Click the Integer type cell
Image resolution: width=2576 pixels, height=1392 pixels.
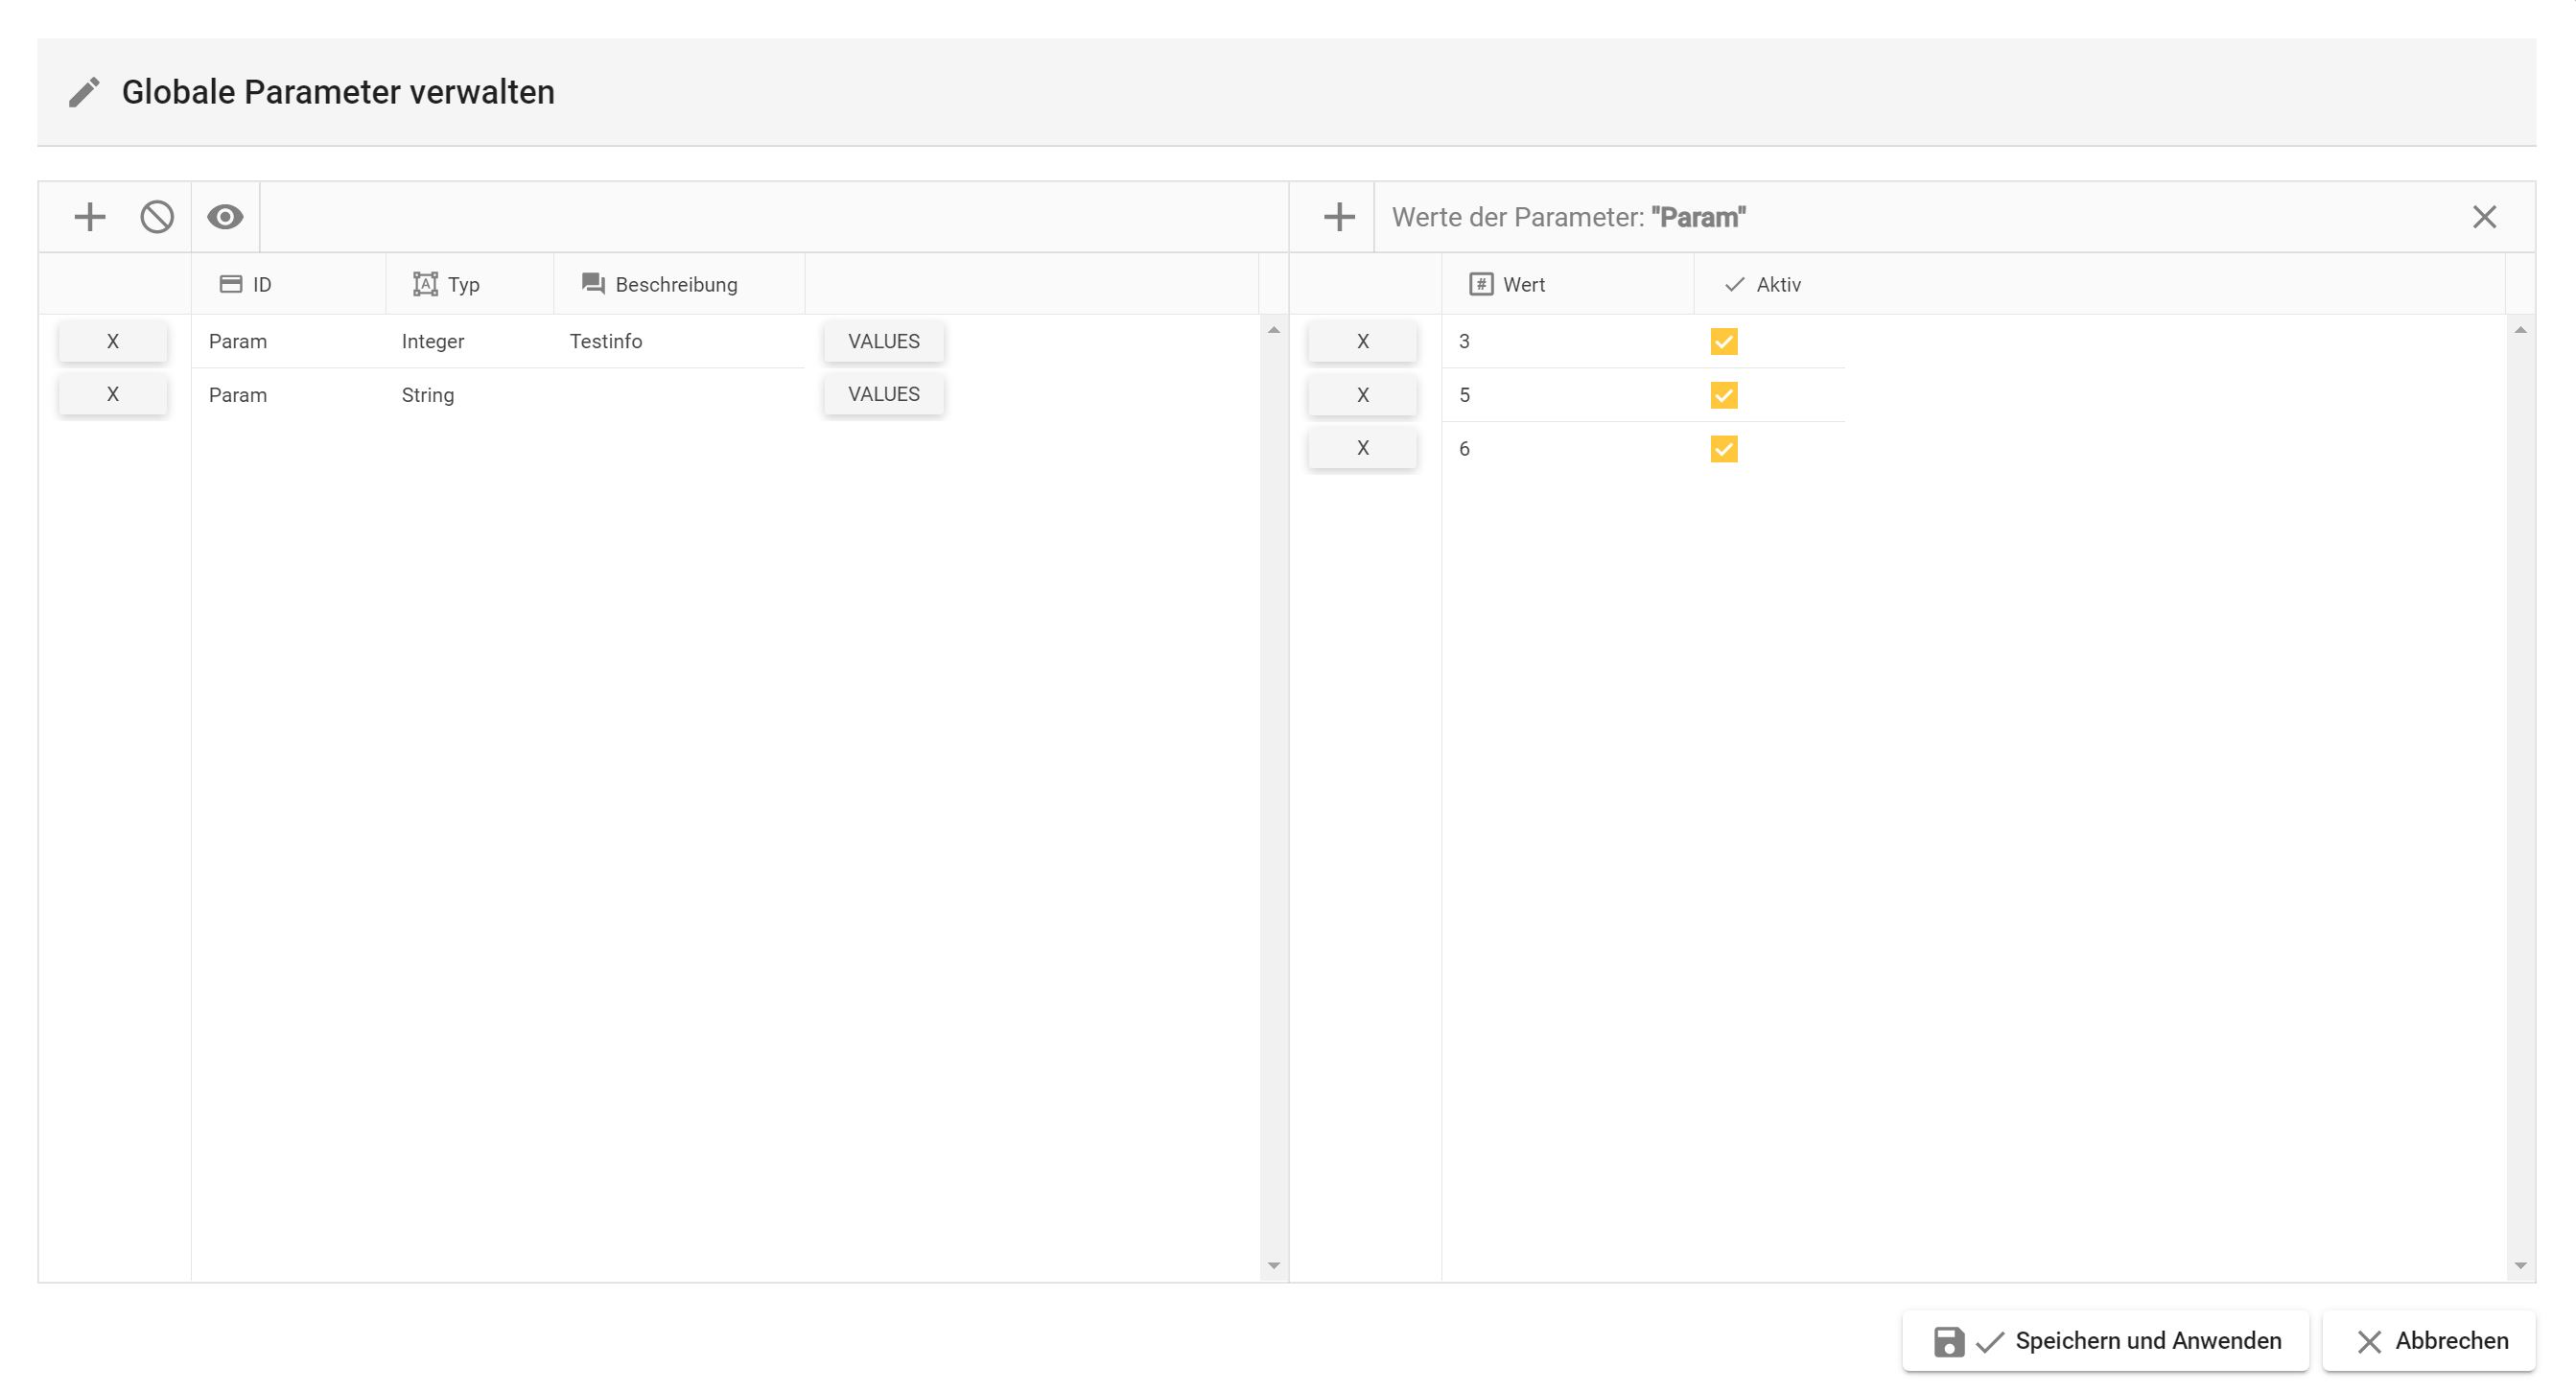pos(470,341)
